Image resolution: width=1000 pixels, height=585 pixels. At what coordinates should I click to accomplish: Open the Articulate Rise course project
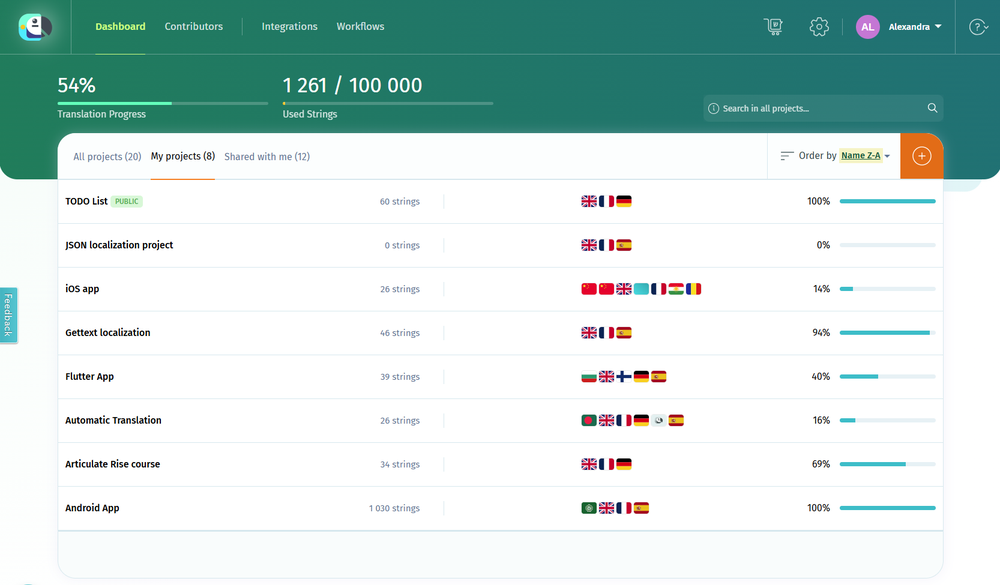click(112, 464)
